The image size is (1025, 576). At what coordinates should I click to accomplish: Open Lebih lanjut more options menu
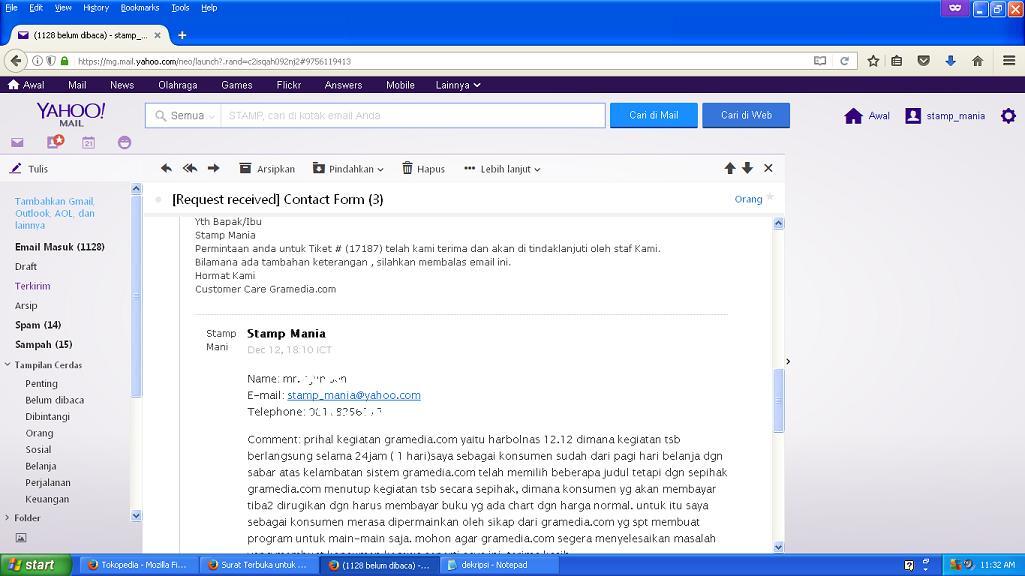[x=502, y=169]
